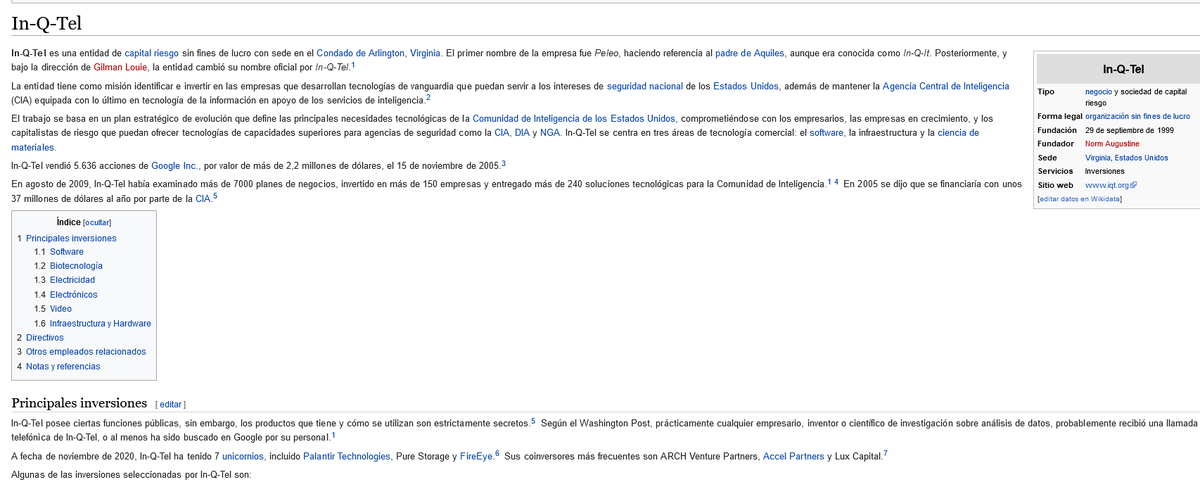Jump to footnote 3 after 2005
The width and height of the screenshot is (1200, 482).
pos(503,162)
